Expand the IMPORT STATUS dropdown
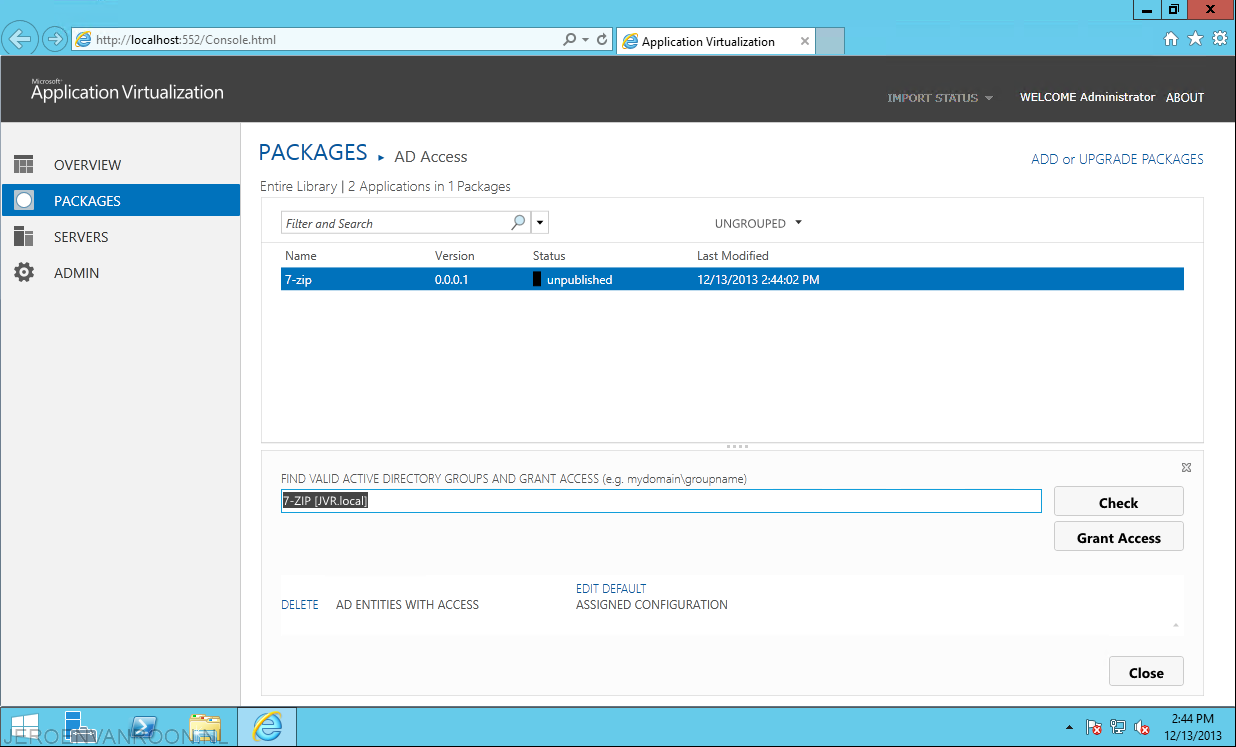 click(940, 98)
